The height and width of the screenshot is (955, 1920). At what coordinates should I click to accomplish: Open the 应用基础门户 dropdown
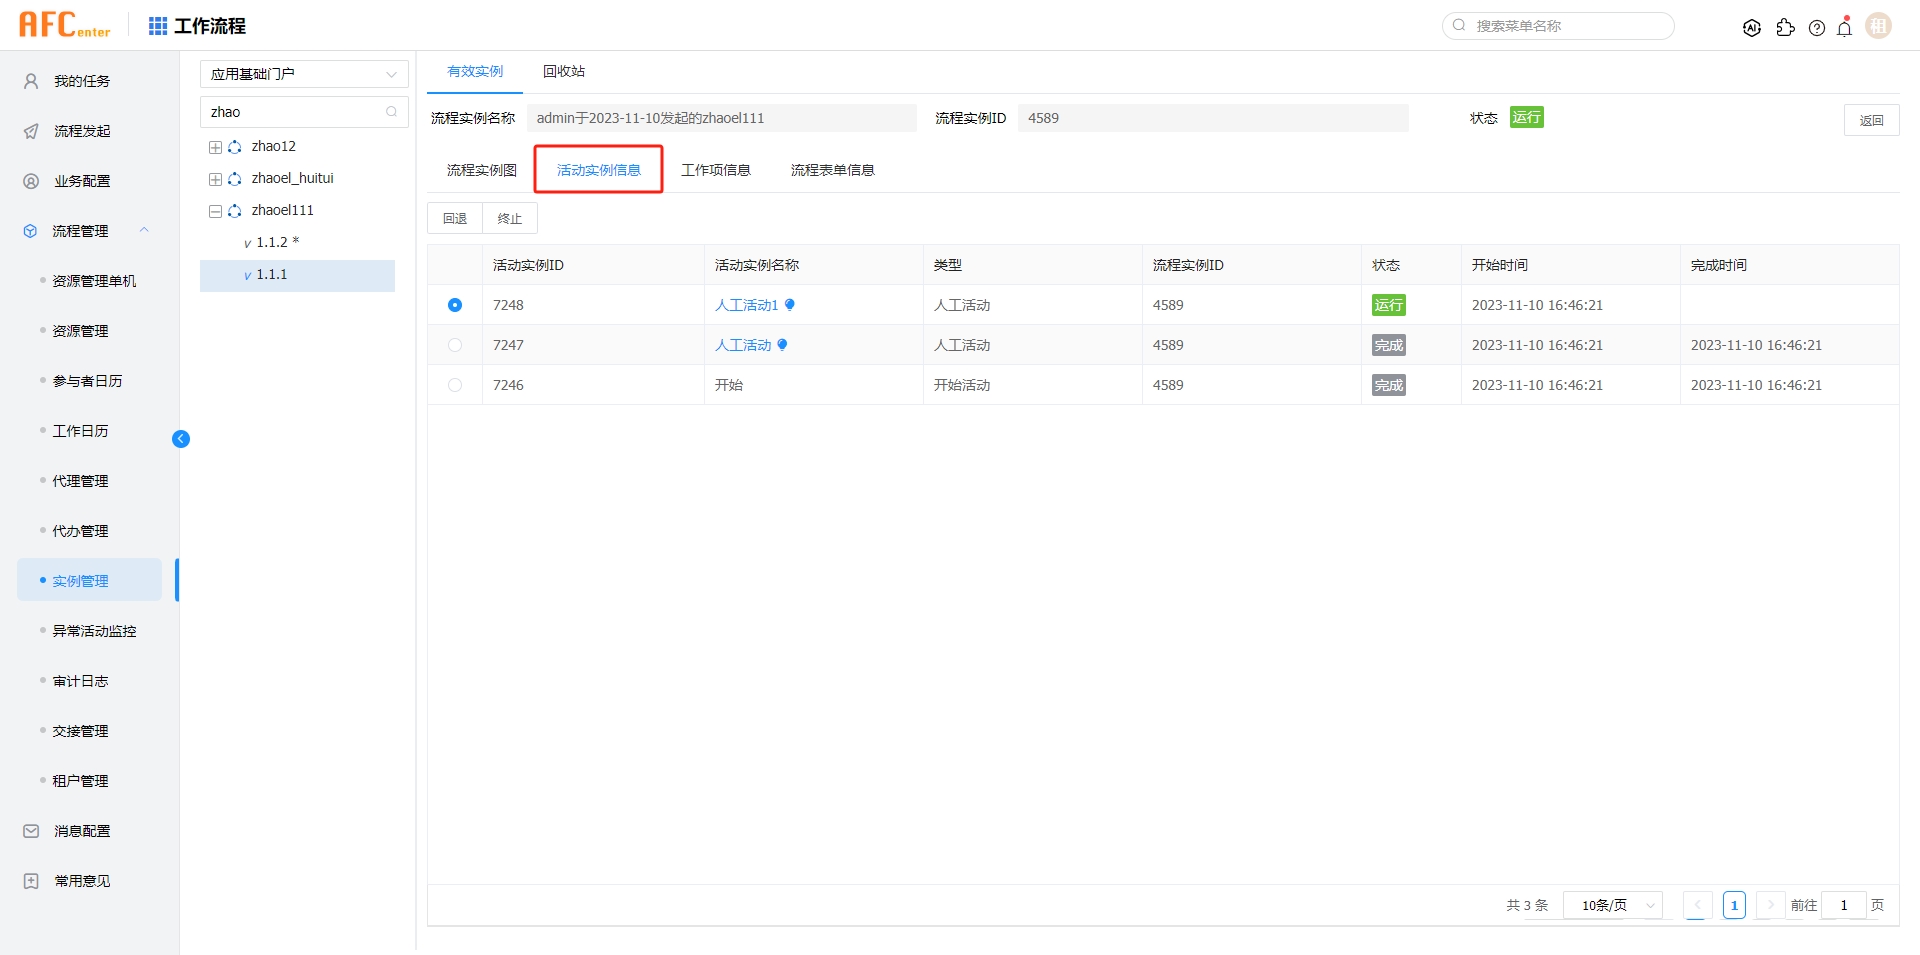coord(303,73)
